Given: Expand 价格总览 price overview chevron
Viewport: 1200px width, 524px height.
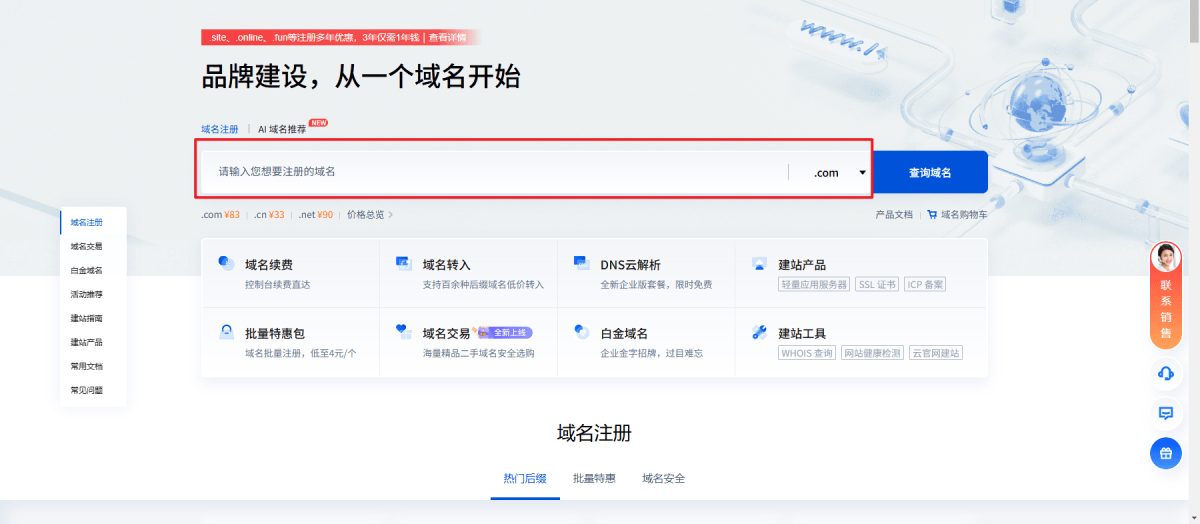Looking at the screenshot, I should [390, 214].
